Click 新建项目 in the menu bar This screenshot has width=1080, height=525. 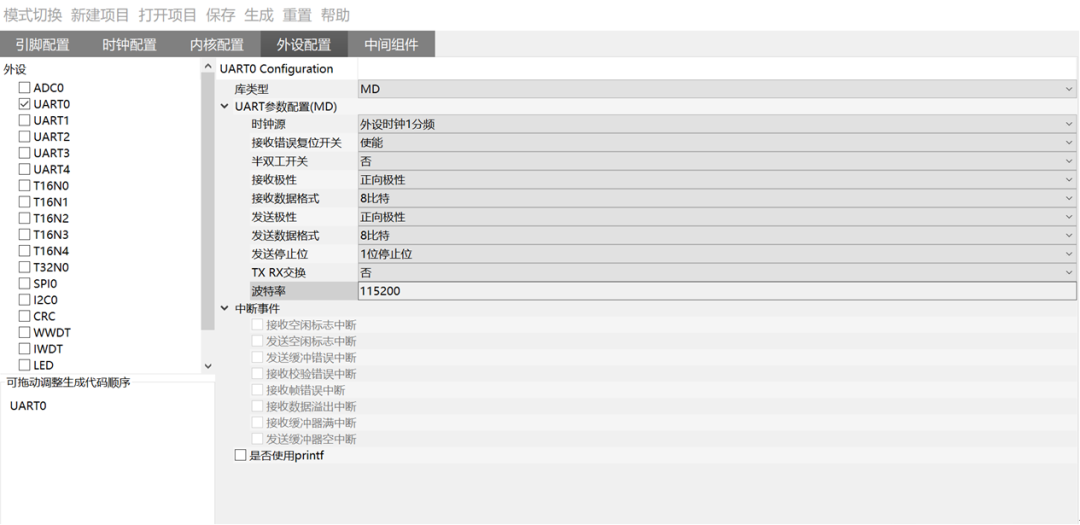tap(100, 14)
